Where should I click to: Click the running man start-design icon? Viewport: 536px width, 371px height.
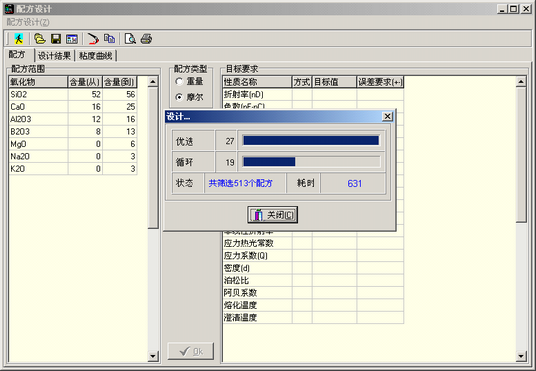click(19, 39)
